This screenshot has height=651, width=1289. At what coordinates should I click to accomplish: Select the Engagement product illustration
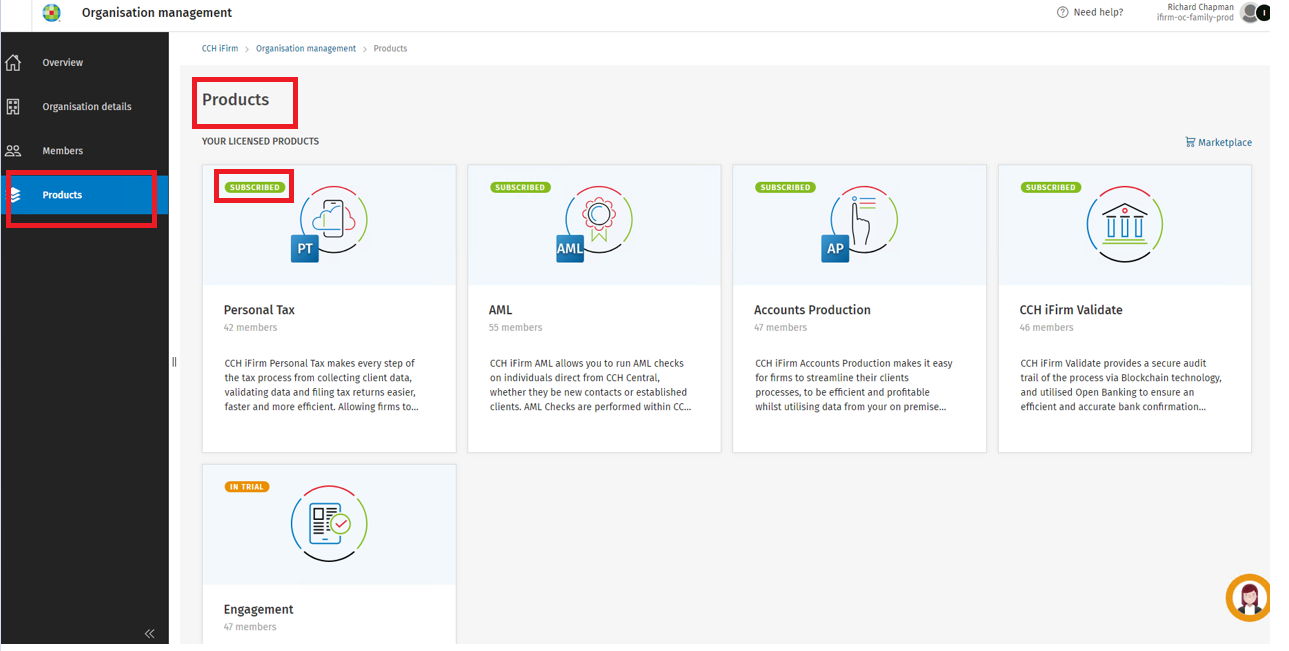coord(330,523)
